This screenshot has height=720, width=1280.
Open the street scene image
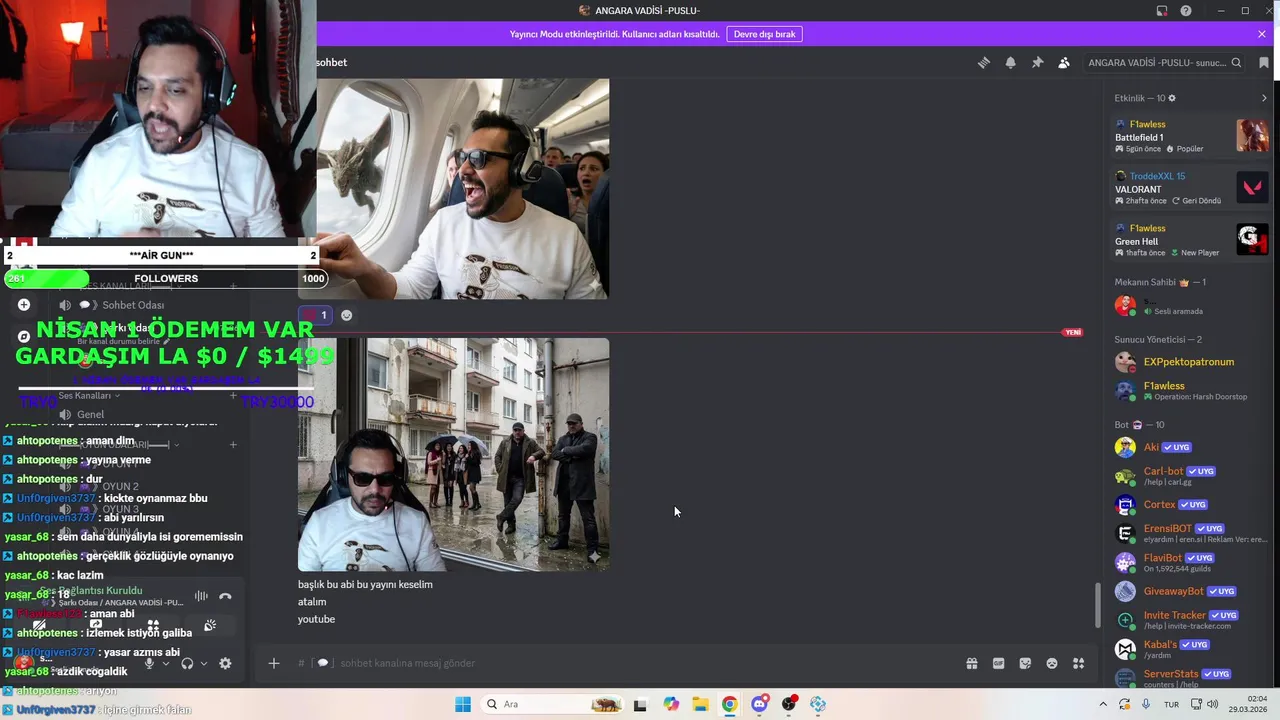pyautogui.click(x=453, y=454)
